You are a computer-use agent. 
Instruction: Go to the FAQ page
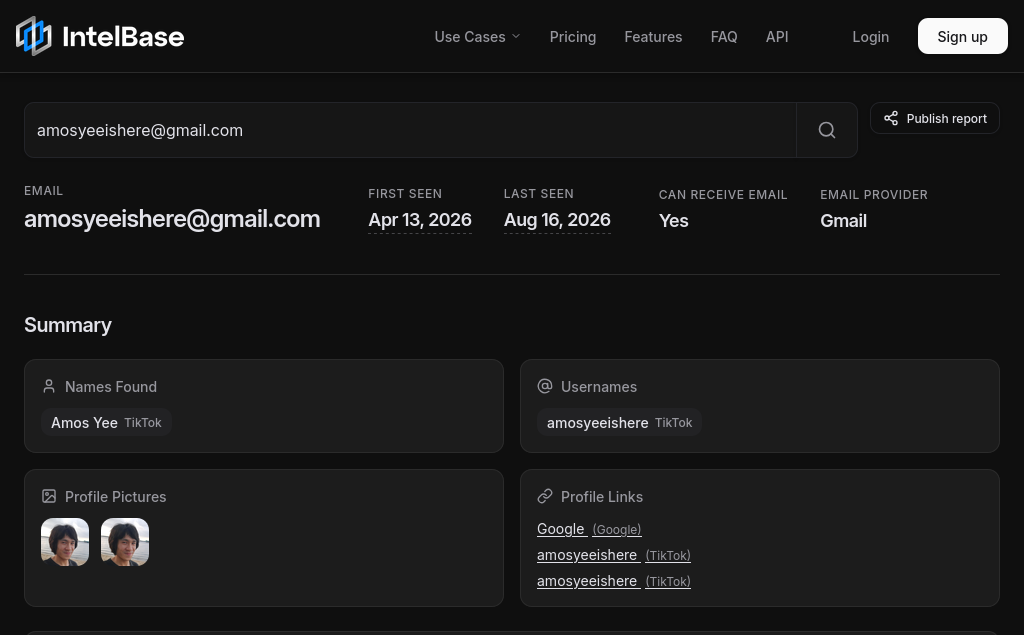click(724, 37)
